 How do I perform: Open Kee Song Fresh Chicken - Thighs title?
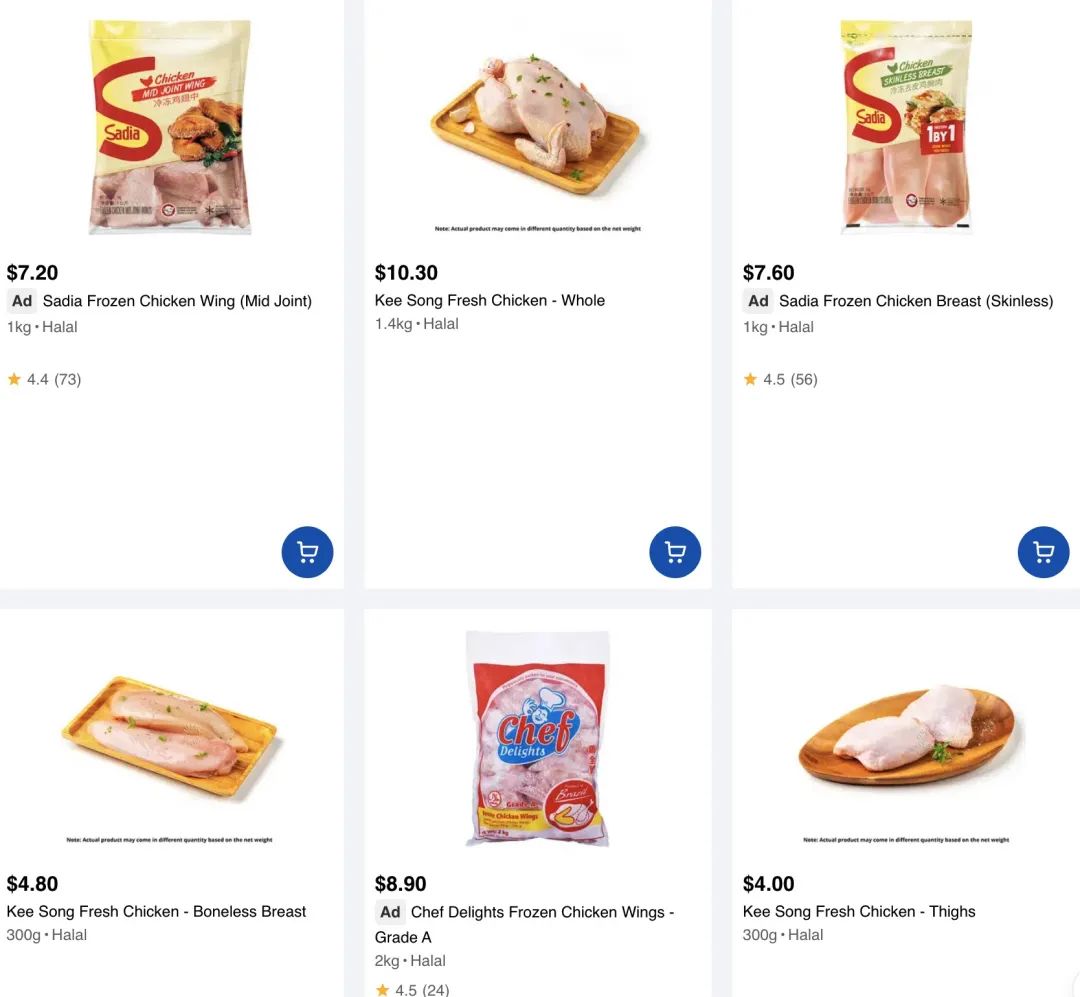859,911
